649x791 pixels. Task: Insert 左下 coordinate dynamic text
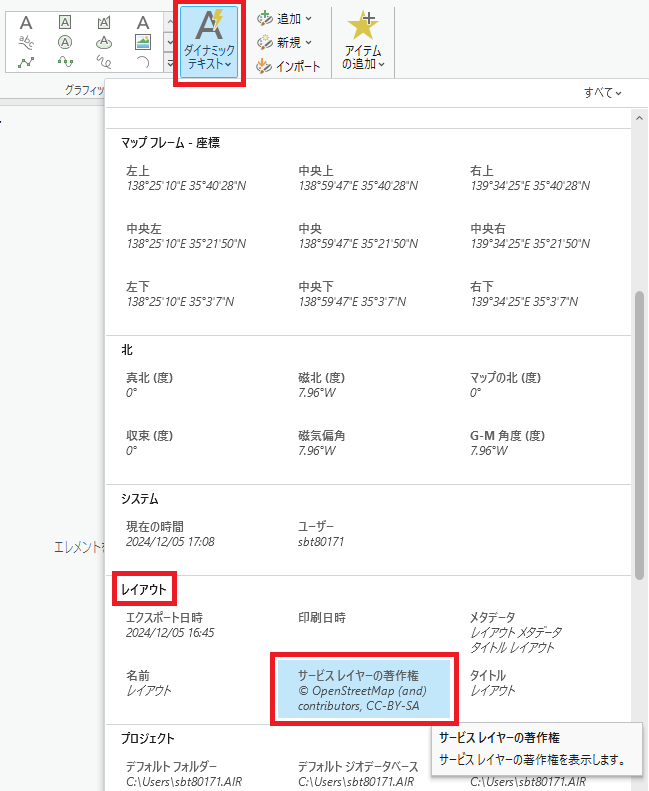[180, 295]
